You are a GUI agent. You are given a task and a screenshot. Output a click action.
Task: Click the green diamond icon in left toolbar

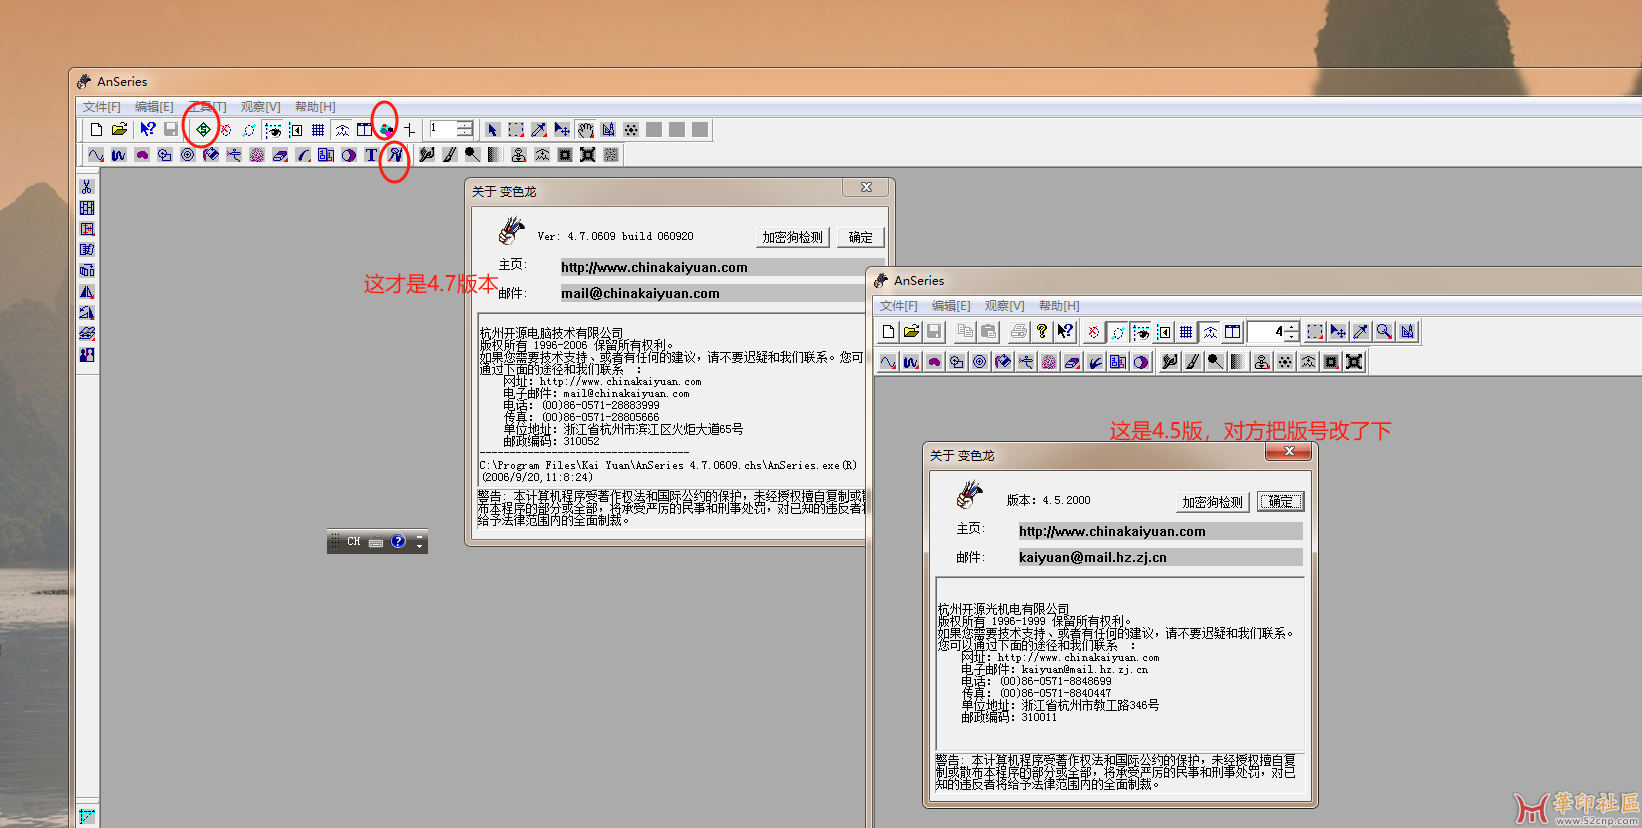point(203,130)
